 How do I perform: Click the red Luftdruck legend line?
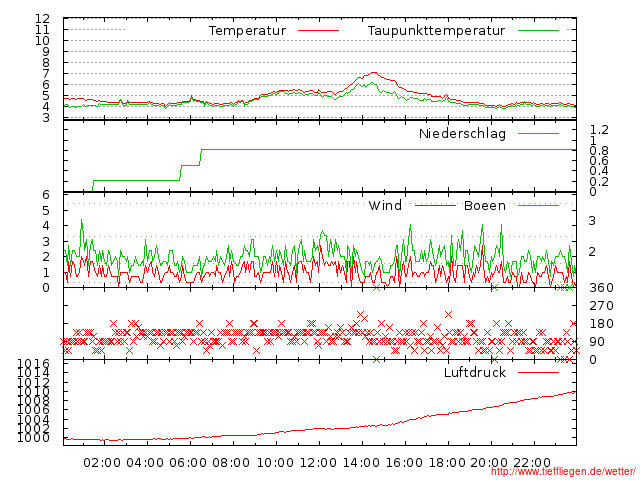[x=538, y=372]
